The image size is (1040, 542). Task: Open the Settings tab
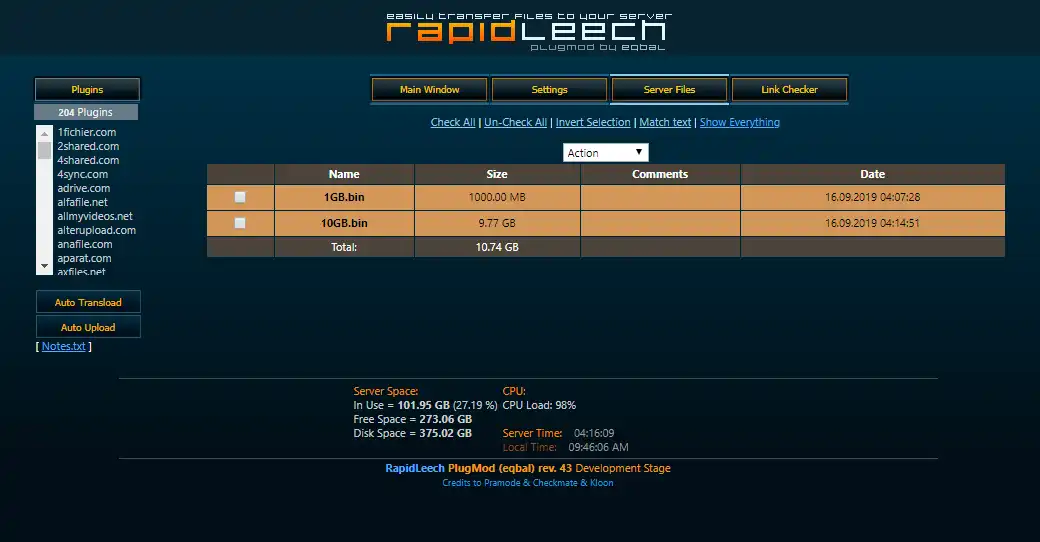[x=549, y=90]
